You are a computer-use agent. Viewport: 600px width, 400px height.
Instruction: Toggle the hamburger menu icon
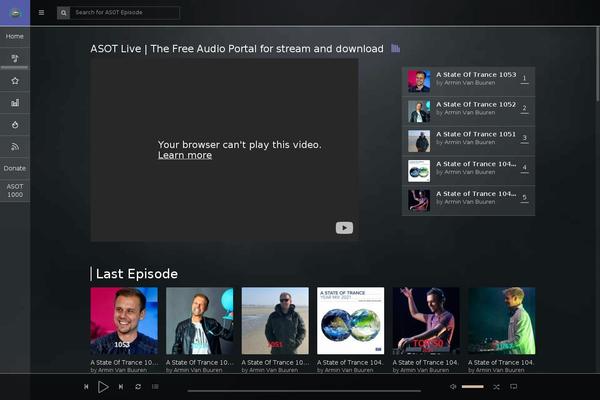41,13
